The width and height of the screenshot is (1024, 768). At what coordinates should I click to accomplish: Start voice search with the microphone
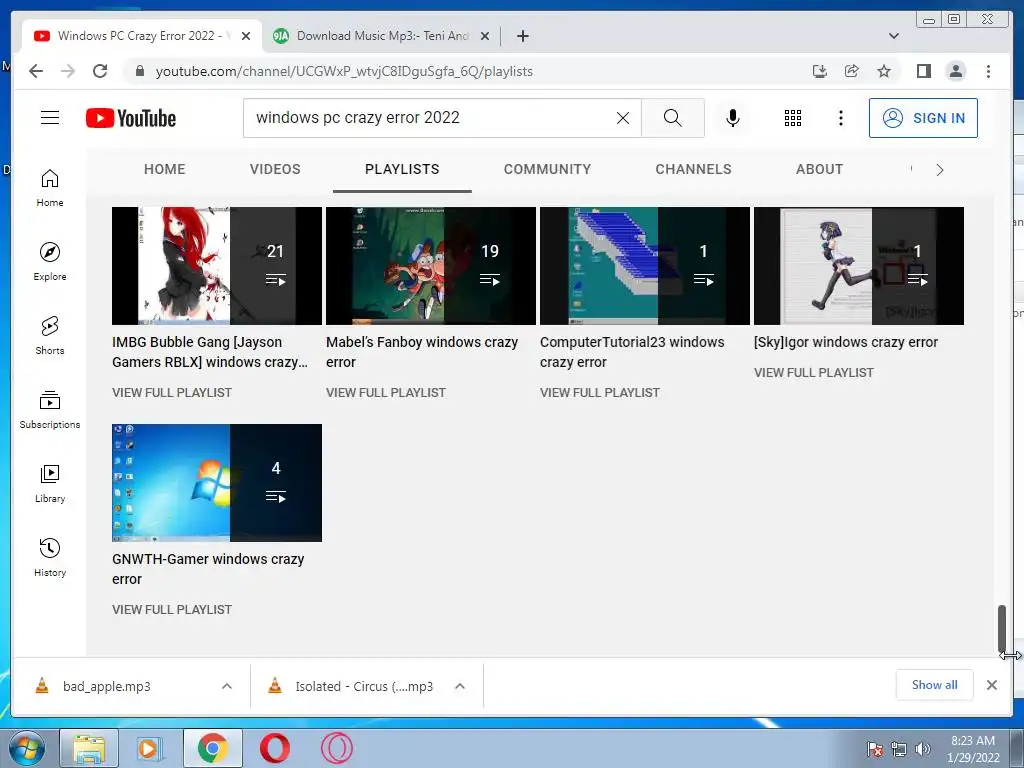tap(733, 118)
